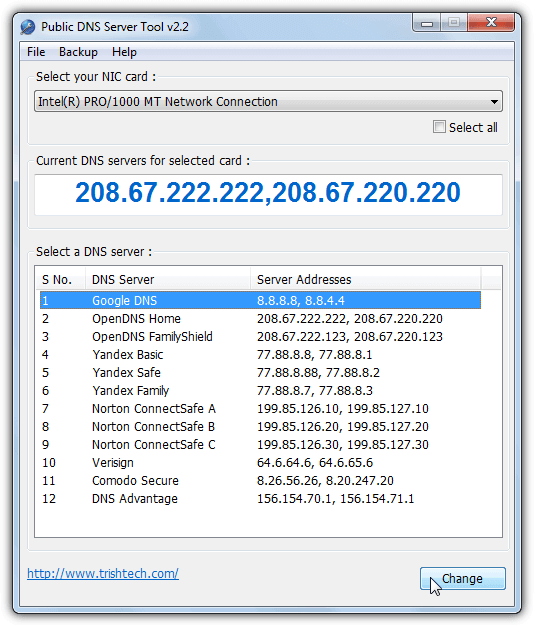The image size is (534, 625).
Task: Sort by S No. column header
Action: tap(60, 279)
